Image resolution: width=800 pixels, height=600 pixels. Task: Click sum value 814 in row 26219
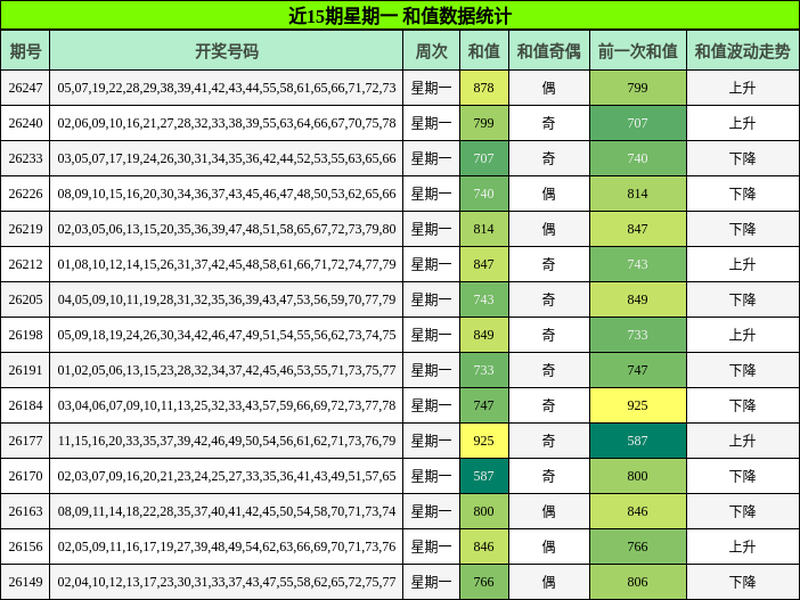click(484, 229)
